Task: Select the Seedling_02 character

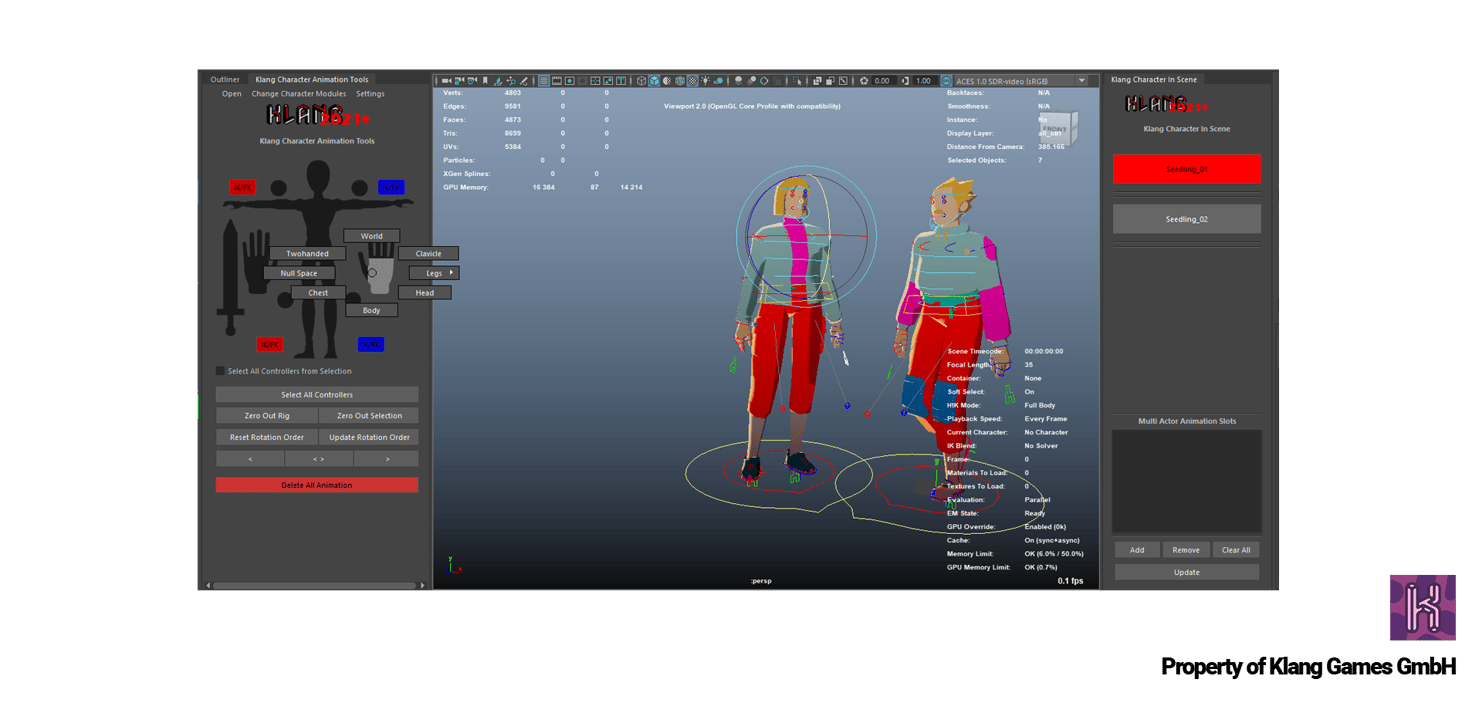Action: click(1186, 219)
